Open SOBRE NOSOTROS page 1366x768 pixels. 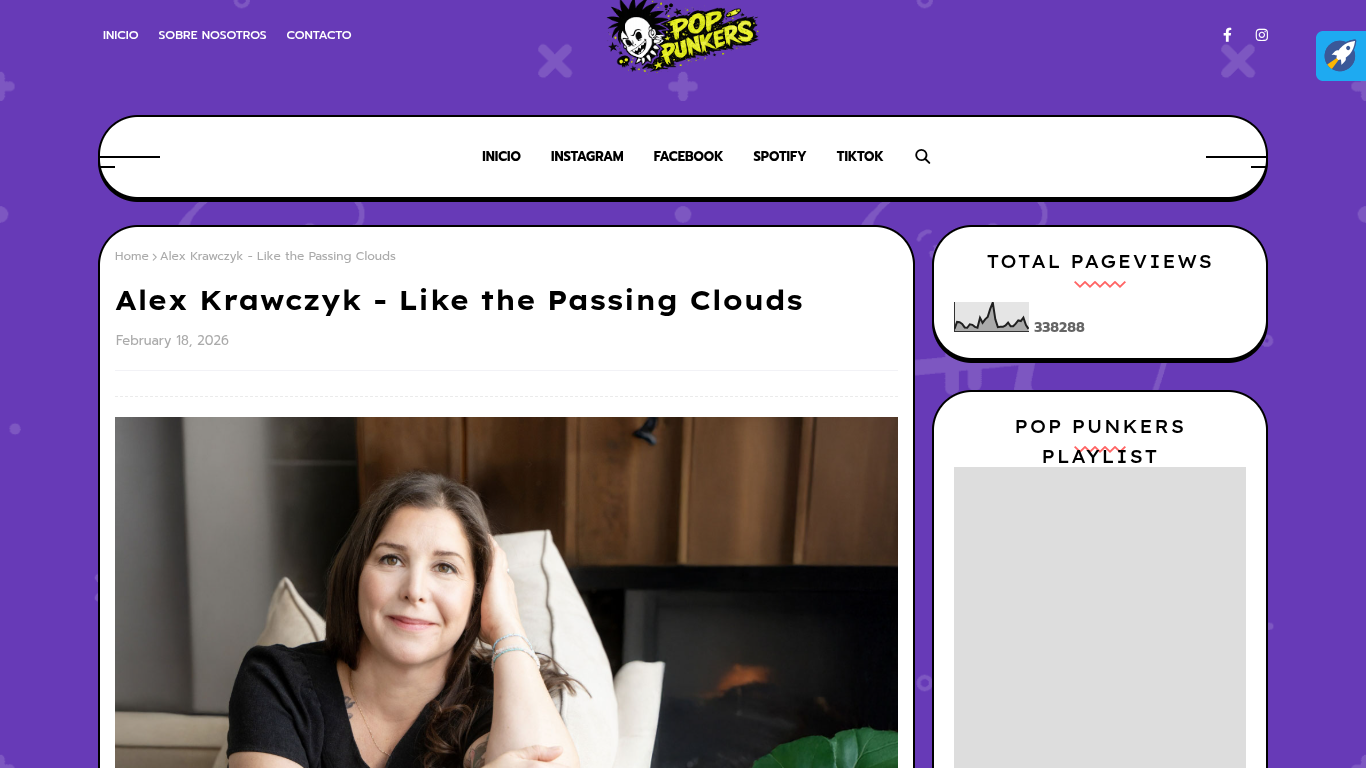212,35
